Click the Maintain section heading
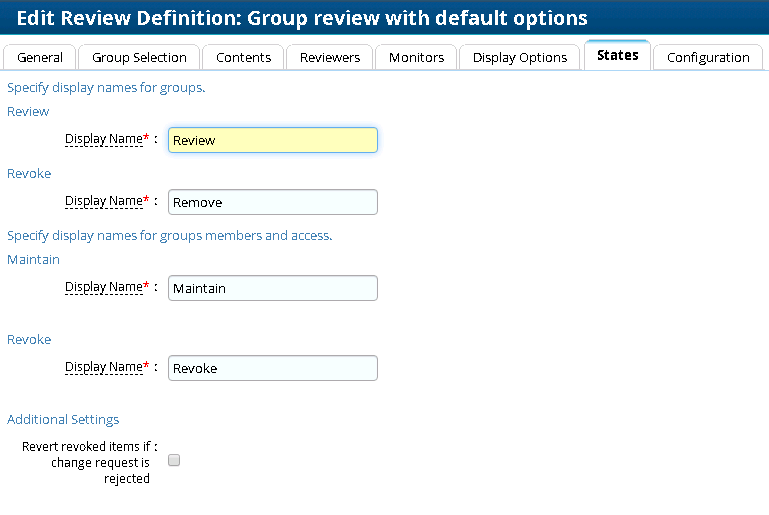Viewport: 769px width, 515px height. pyautogui.click(x=33, y=259)
